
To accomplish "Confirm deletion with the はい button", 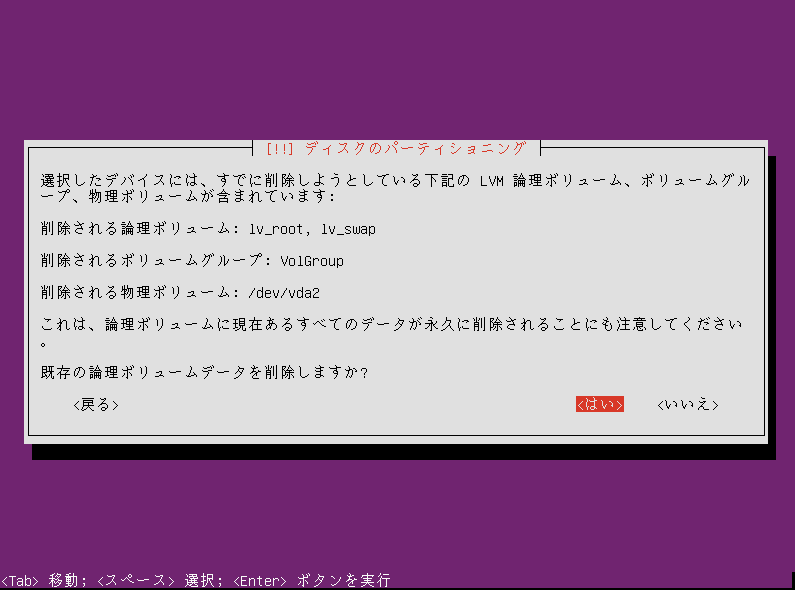I will tap(600, 404).
